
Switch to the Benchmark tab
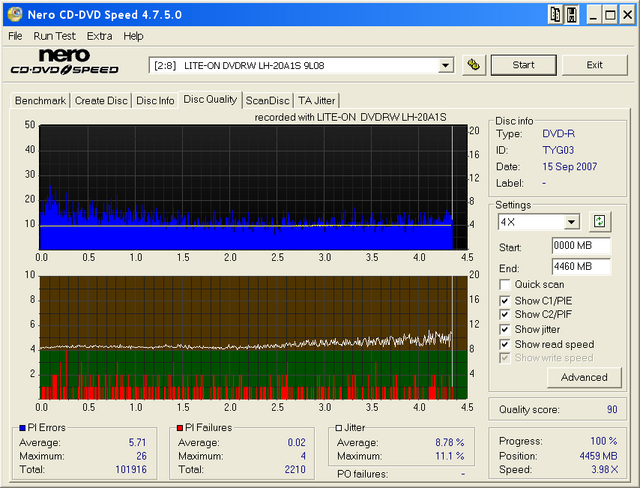point(40,100)
